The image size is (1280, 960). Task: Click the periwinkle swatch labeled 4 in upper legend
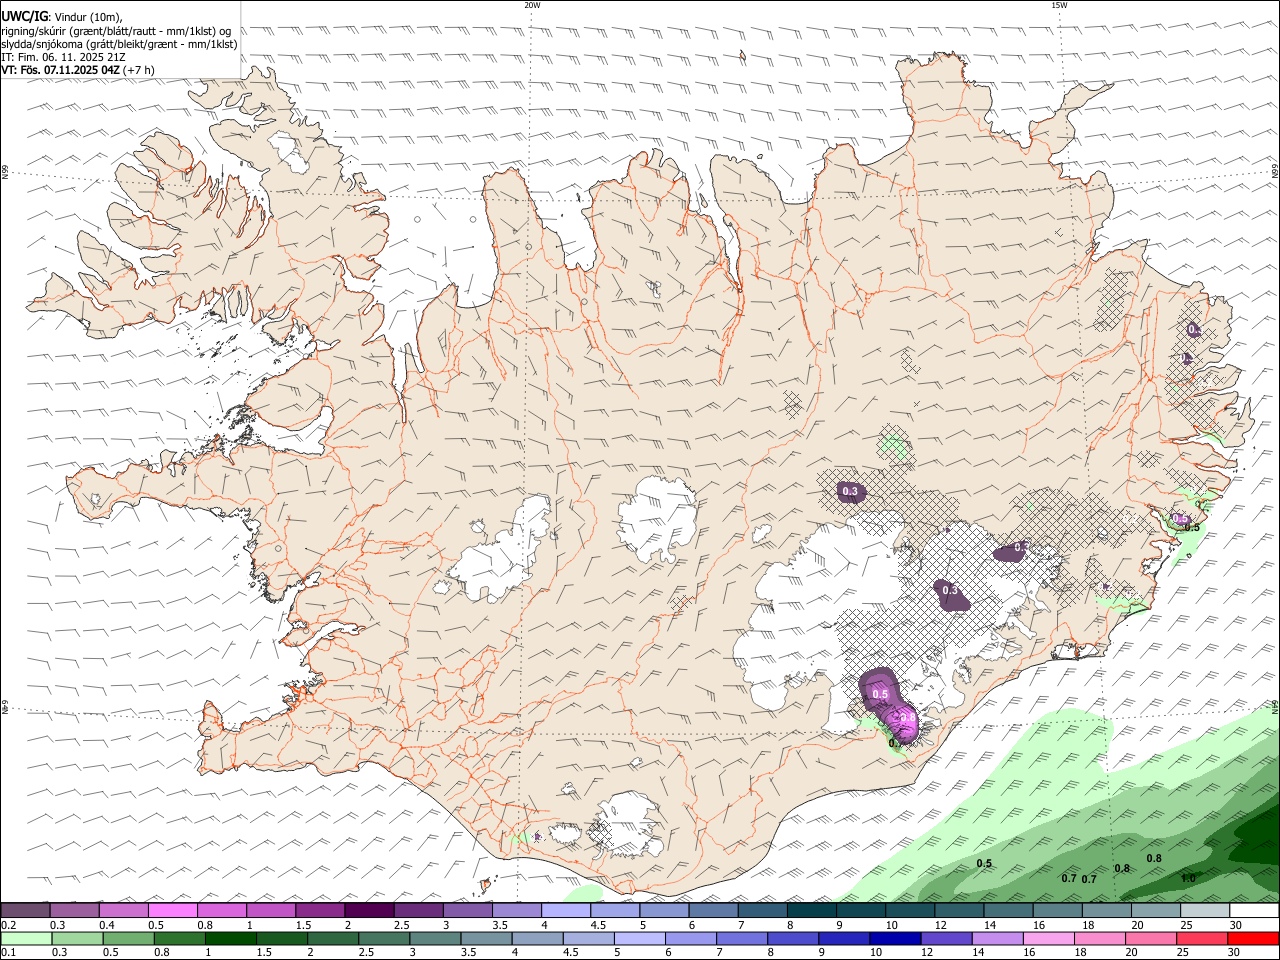566,911
